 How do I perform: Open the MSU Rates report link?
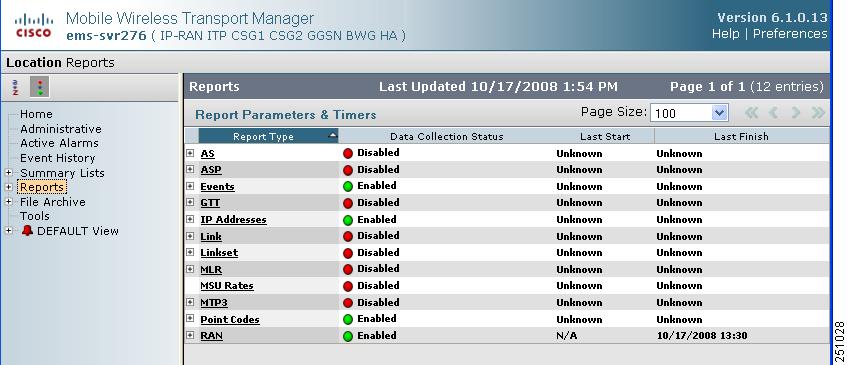[227, 286]
